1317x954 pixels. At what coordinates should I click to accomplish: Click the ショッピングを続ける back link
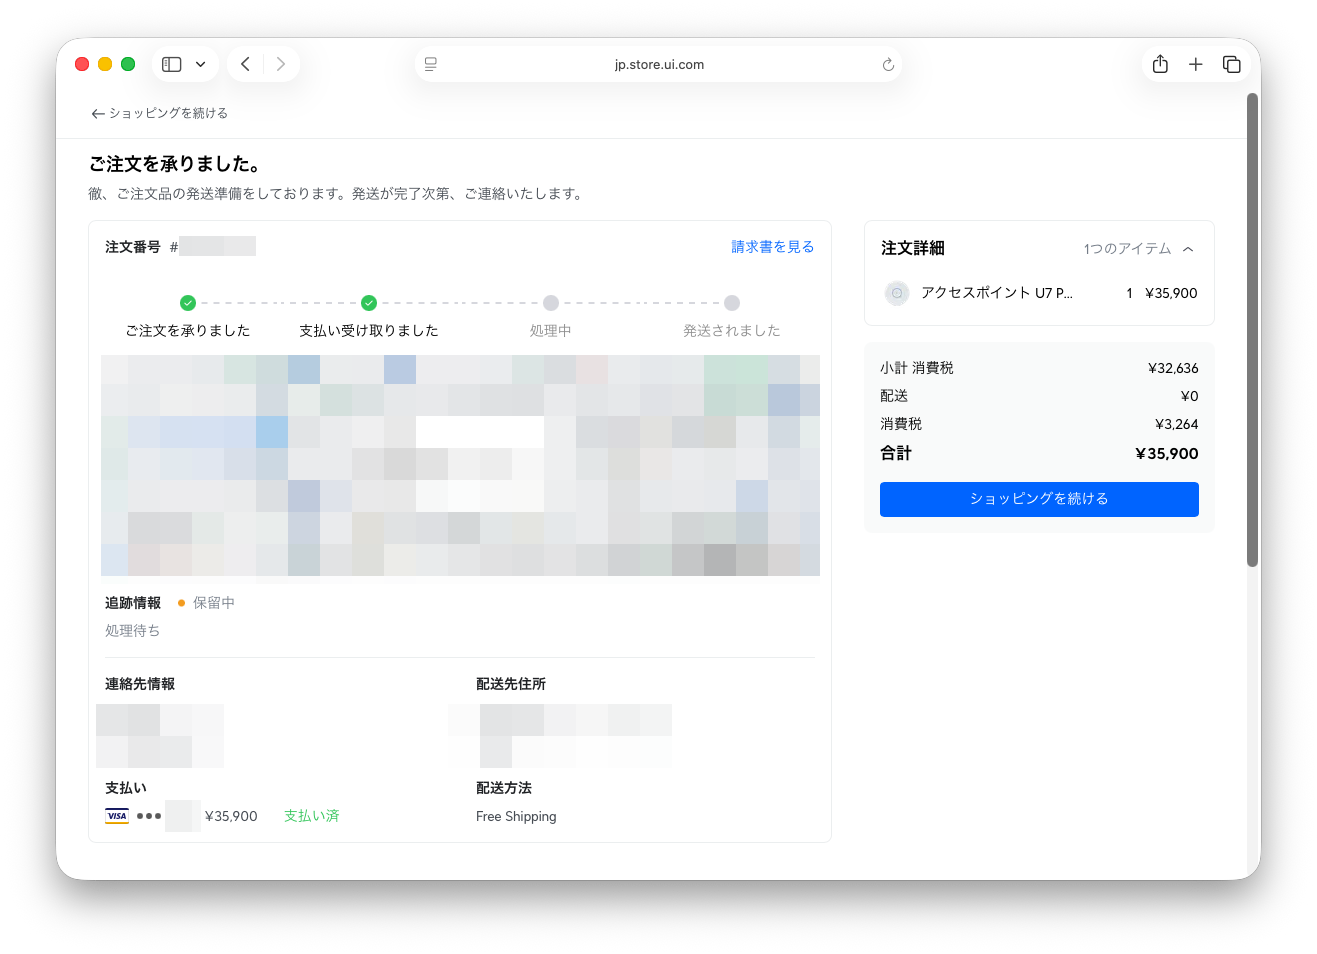coord(160,113)
